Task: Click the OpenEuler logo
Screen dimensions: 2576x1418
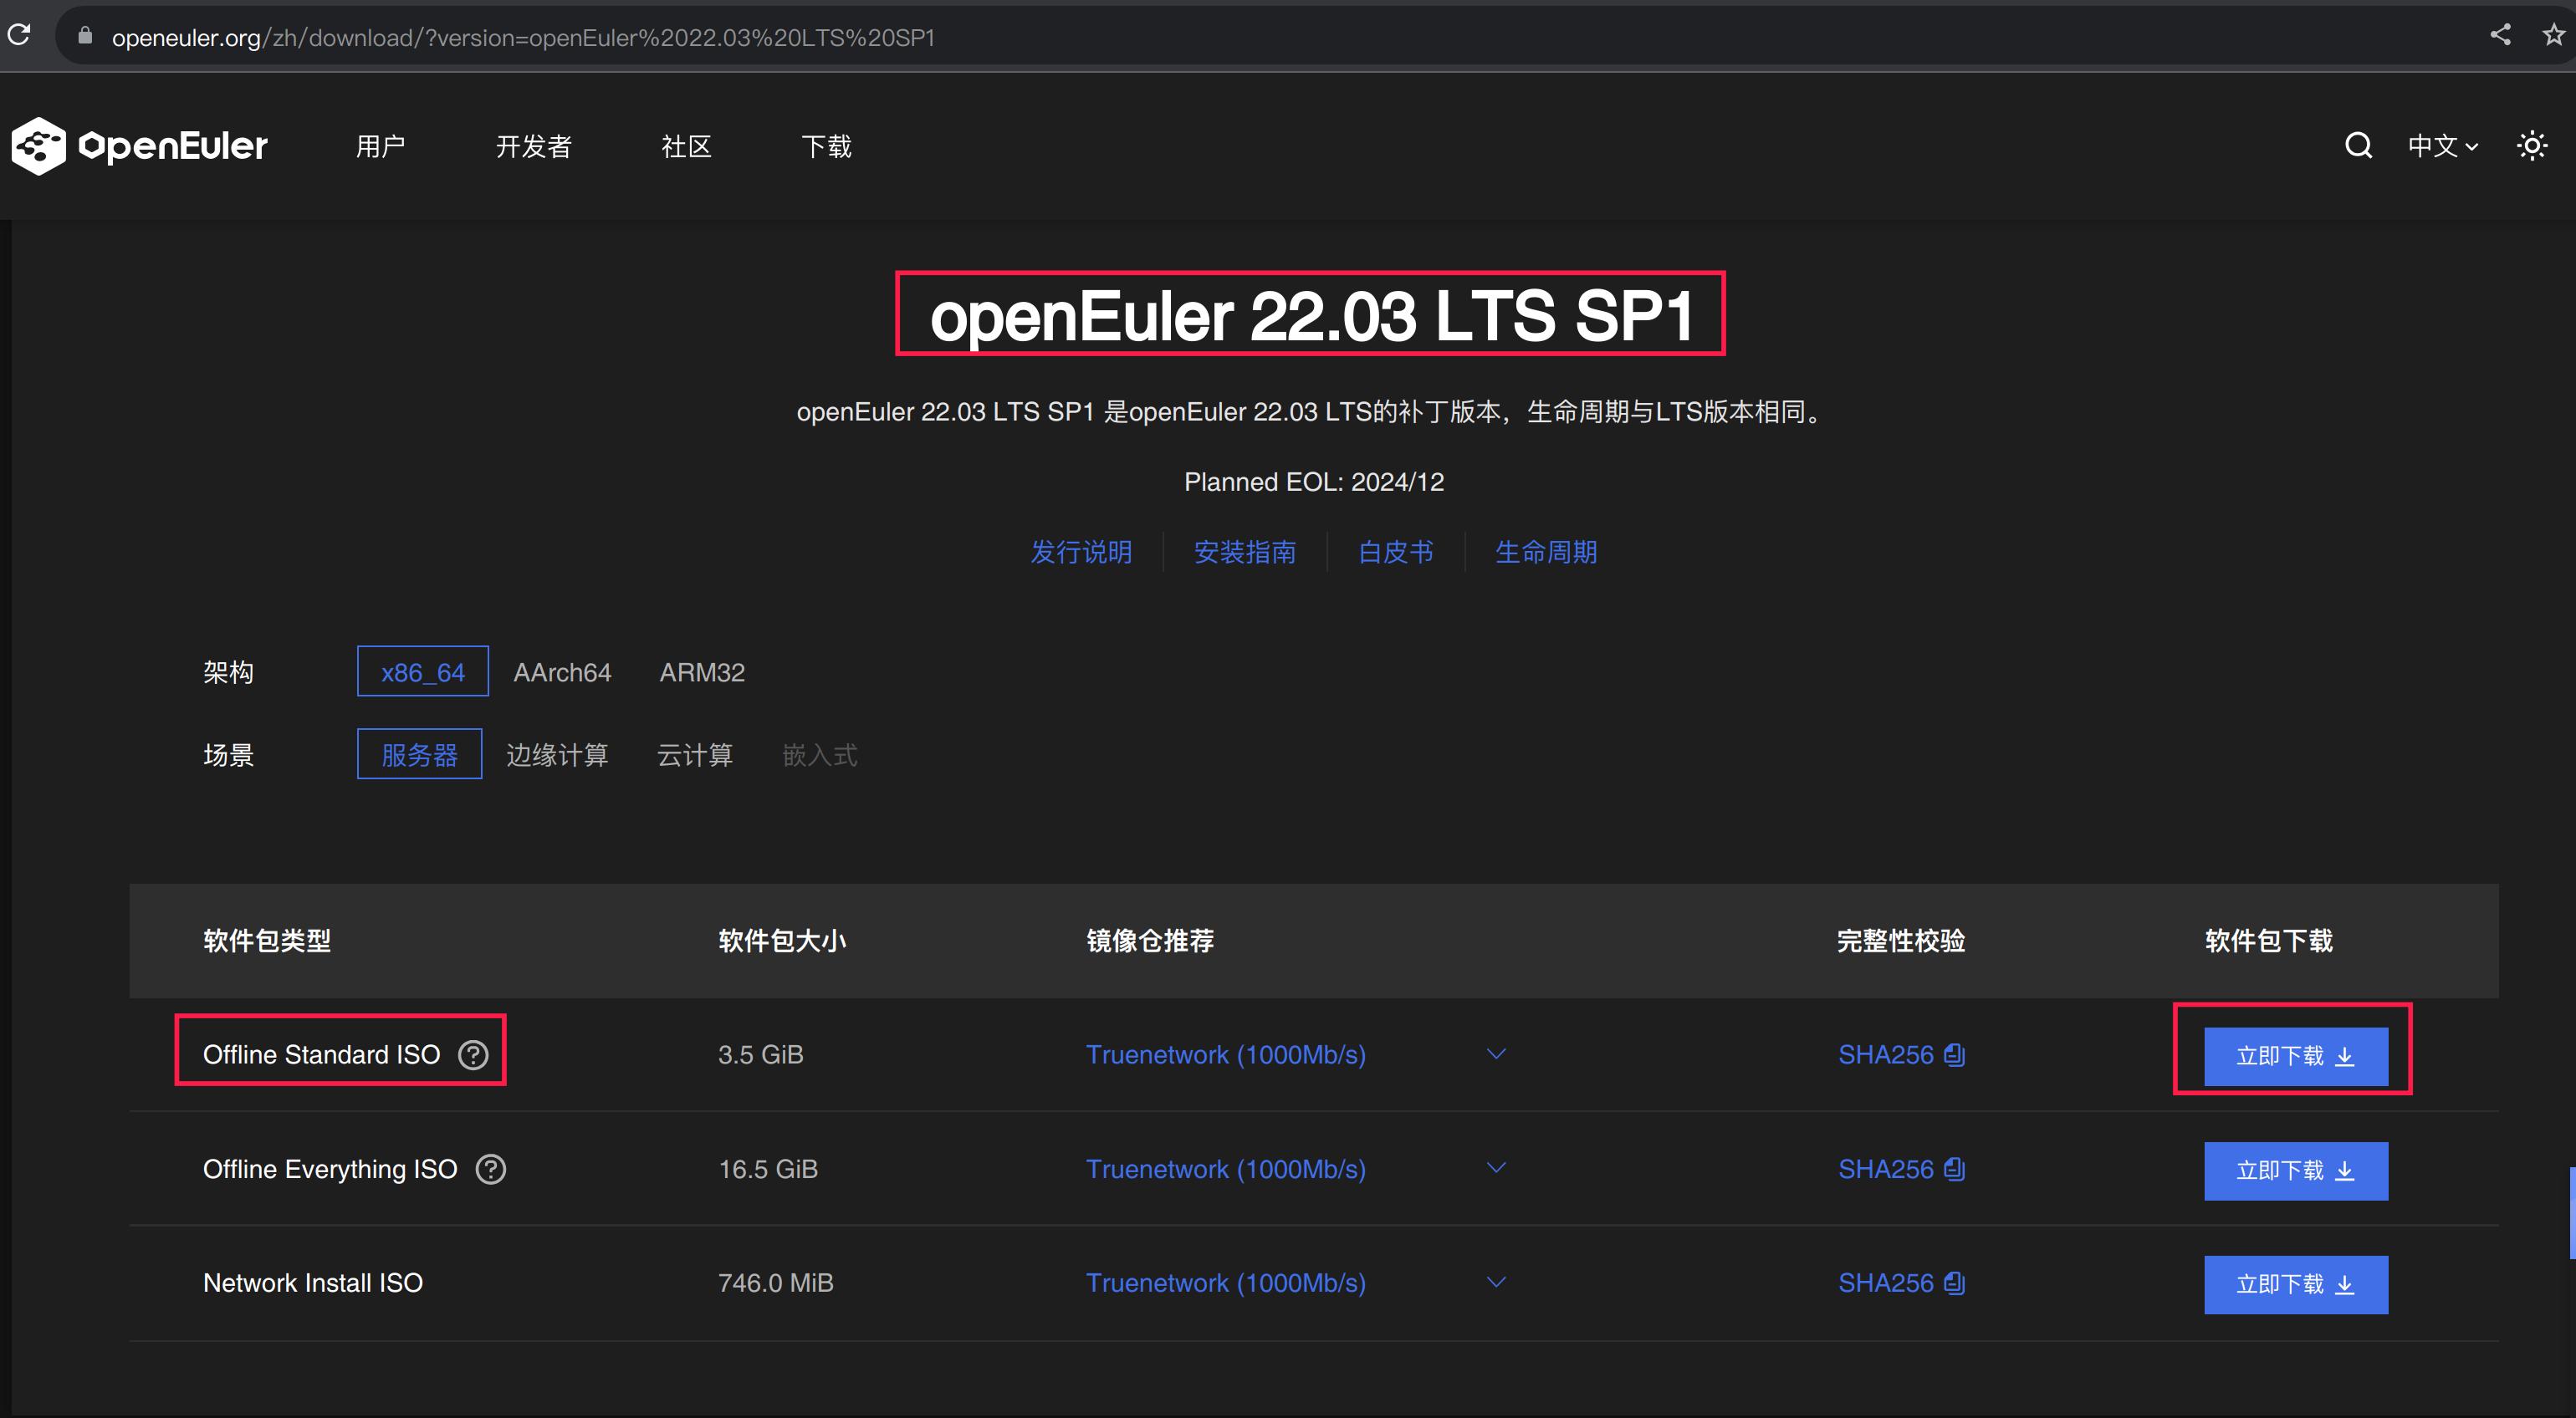Action: pyautogui.click(x=139, y=146)
